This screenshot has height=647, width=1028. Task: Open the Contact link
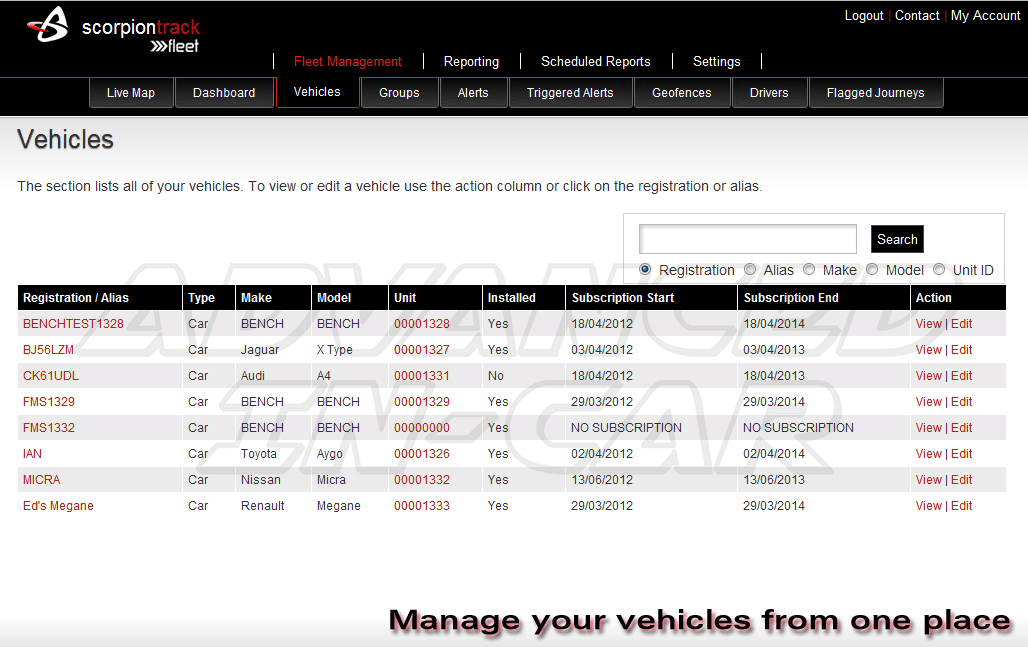pyautogui.click(x=917, y=16)
